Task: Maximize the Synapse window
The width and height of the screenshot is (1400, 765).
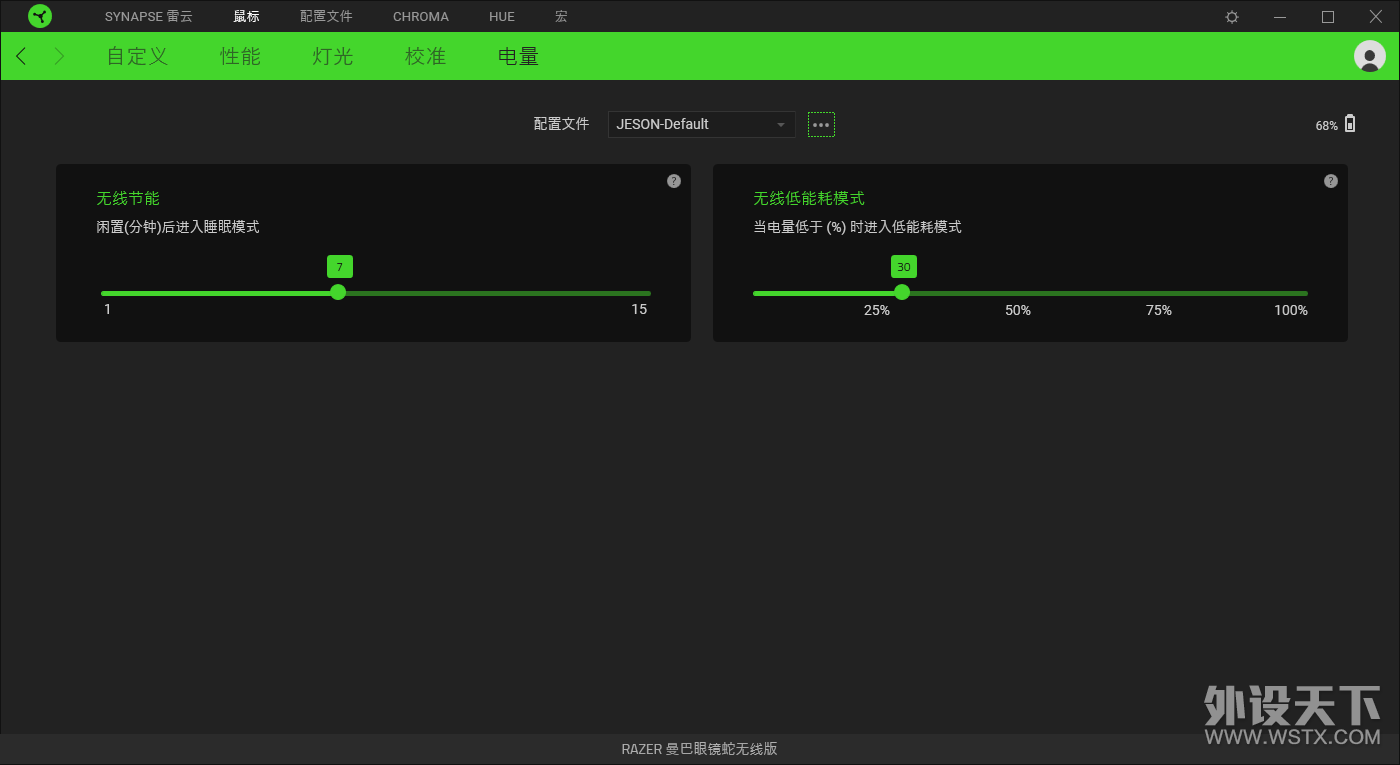Action: tap(1328, 17)
